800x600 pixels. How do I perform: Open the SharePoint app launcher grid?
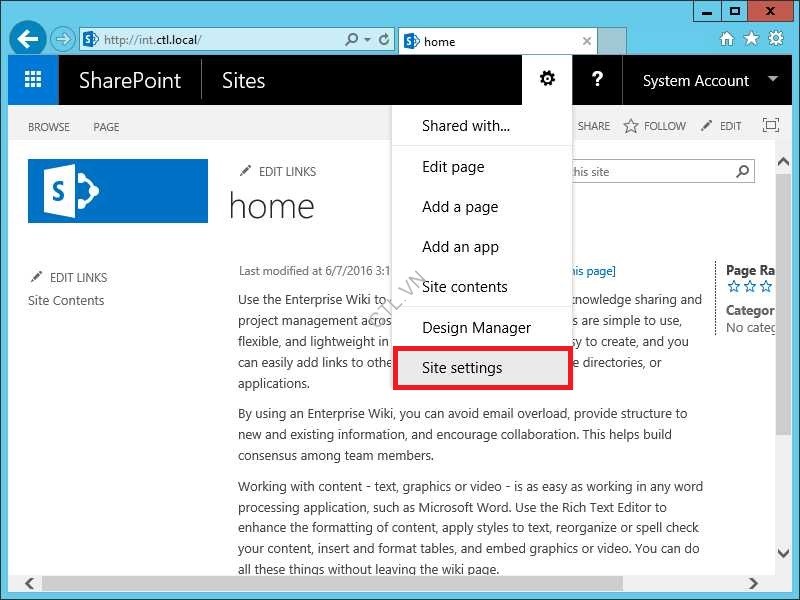click(x=33, y=80)
